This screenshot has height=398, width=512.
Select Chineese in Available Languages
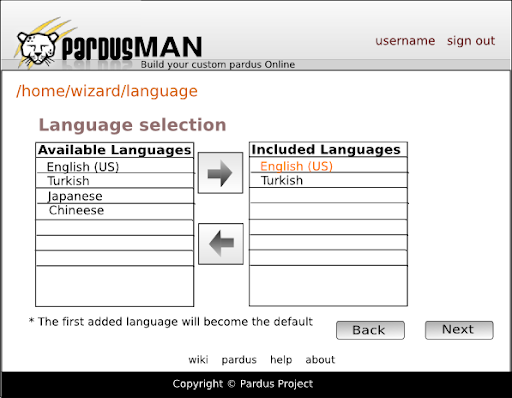point(115,211)
